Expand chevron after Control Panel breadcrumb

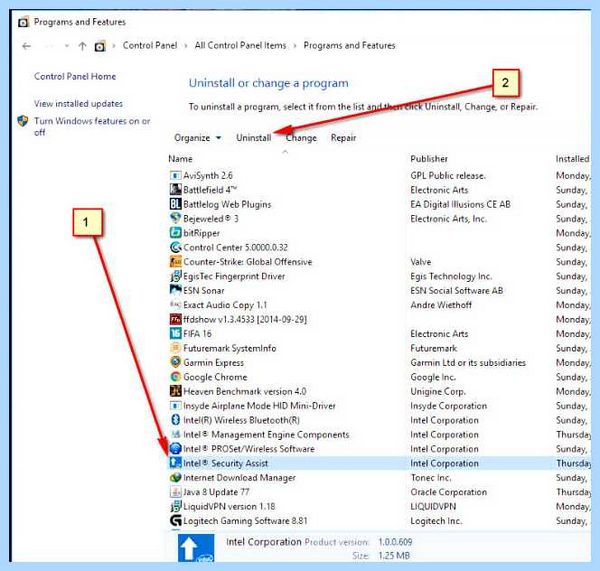pyautogui.click(x=186, y=46)
